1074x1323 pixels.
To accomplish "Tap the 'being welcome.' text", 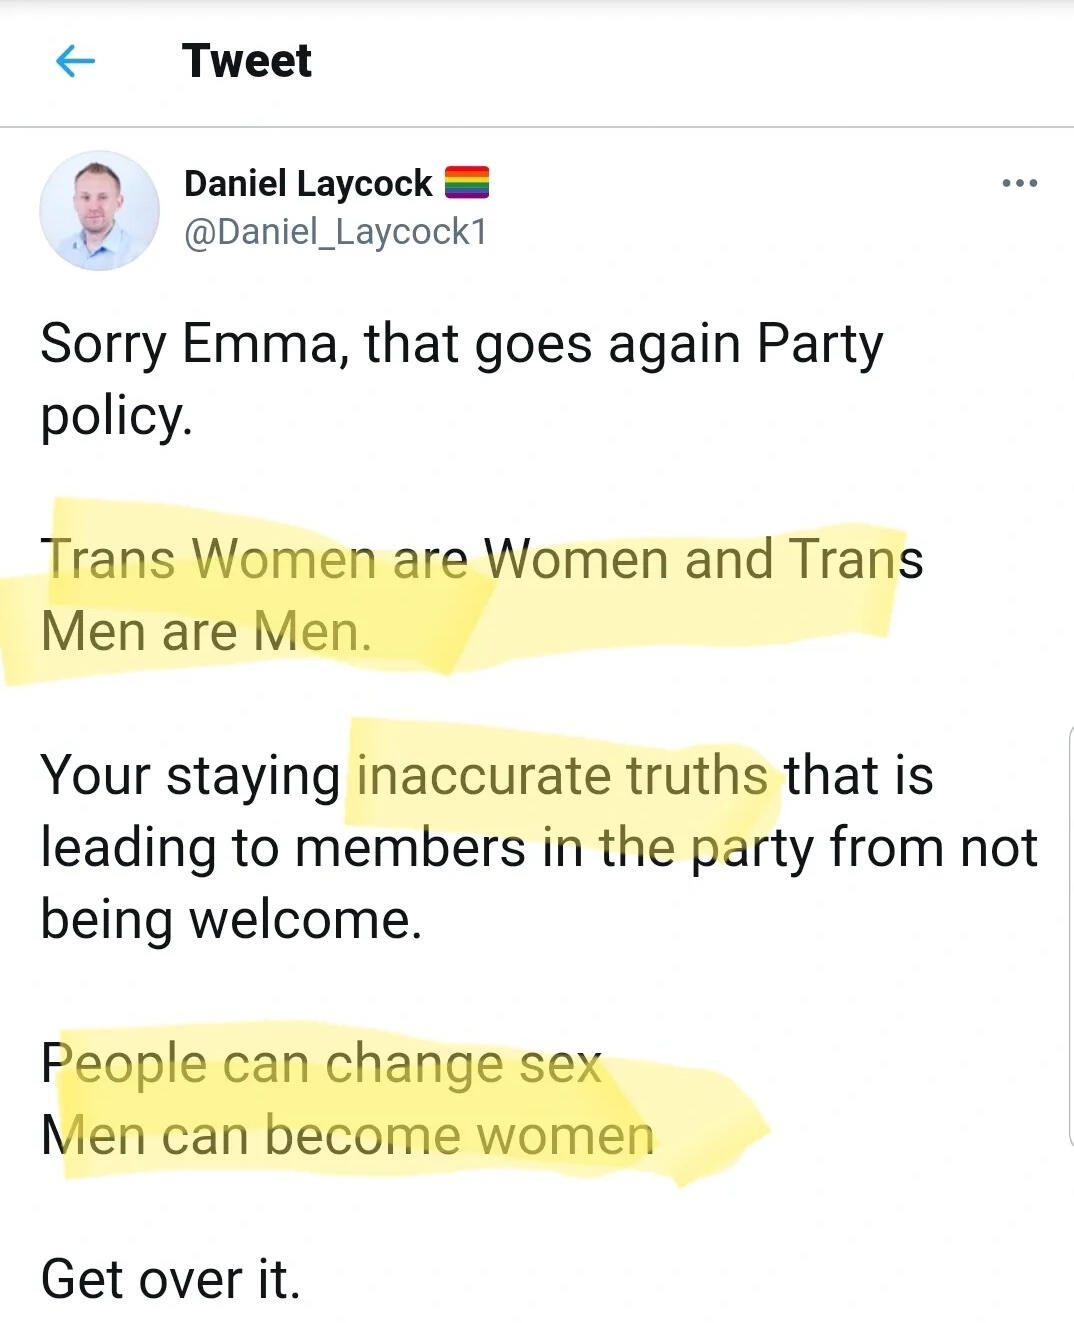I will (x=231, y=920).
